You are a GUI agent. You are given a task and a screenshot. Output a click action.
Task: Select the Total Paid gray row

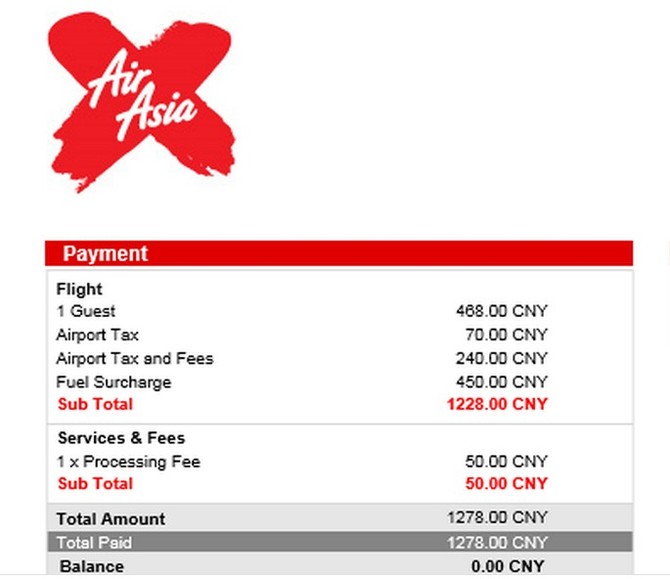[340, 542]
